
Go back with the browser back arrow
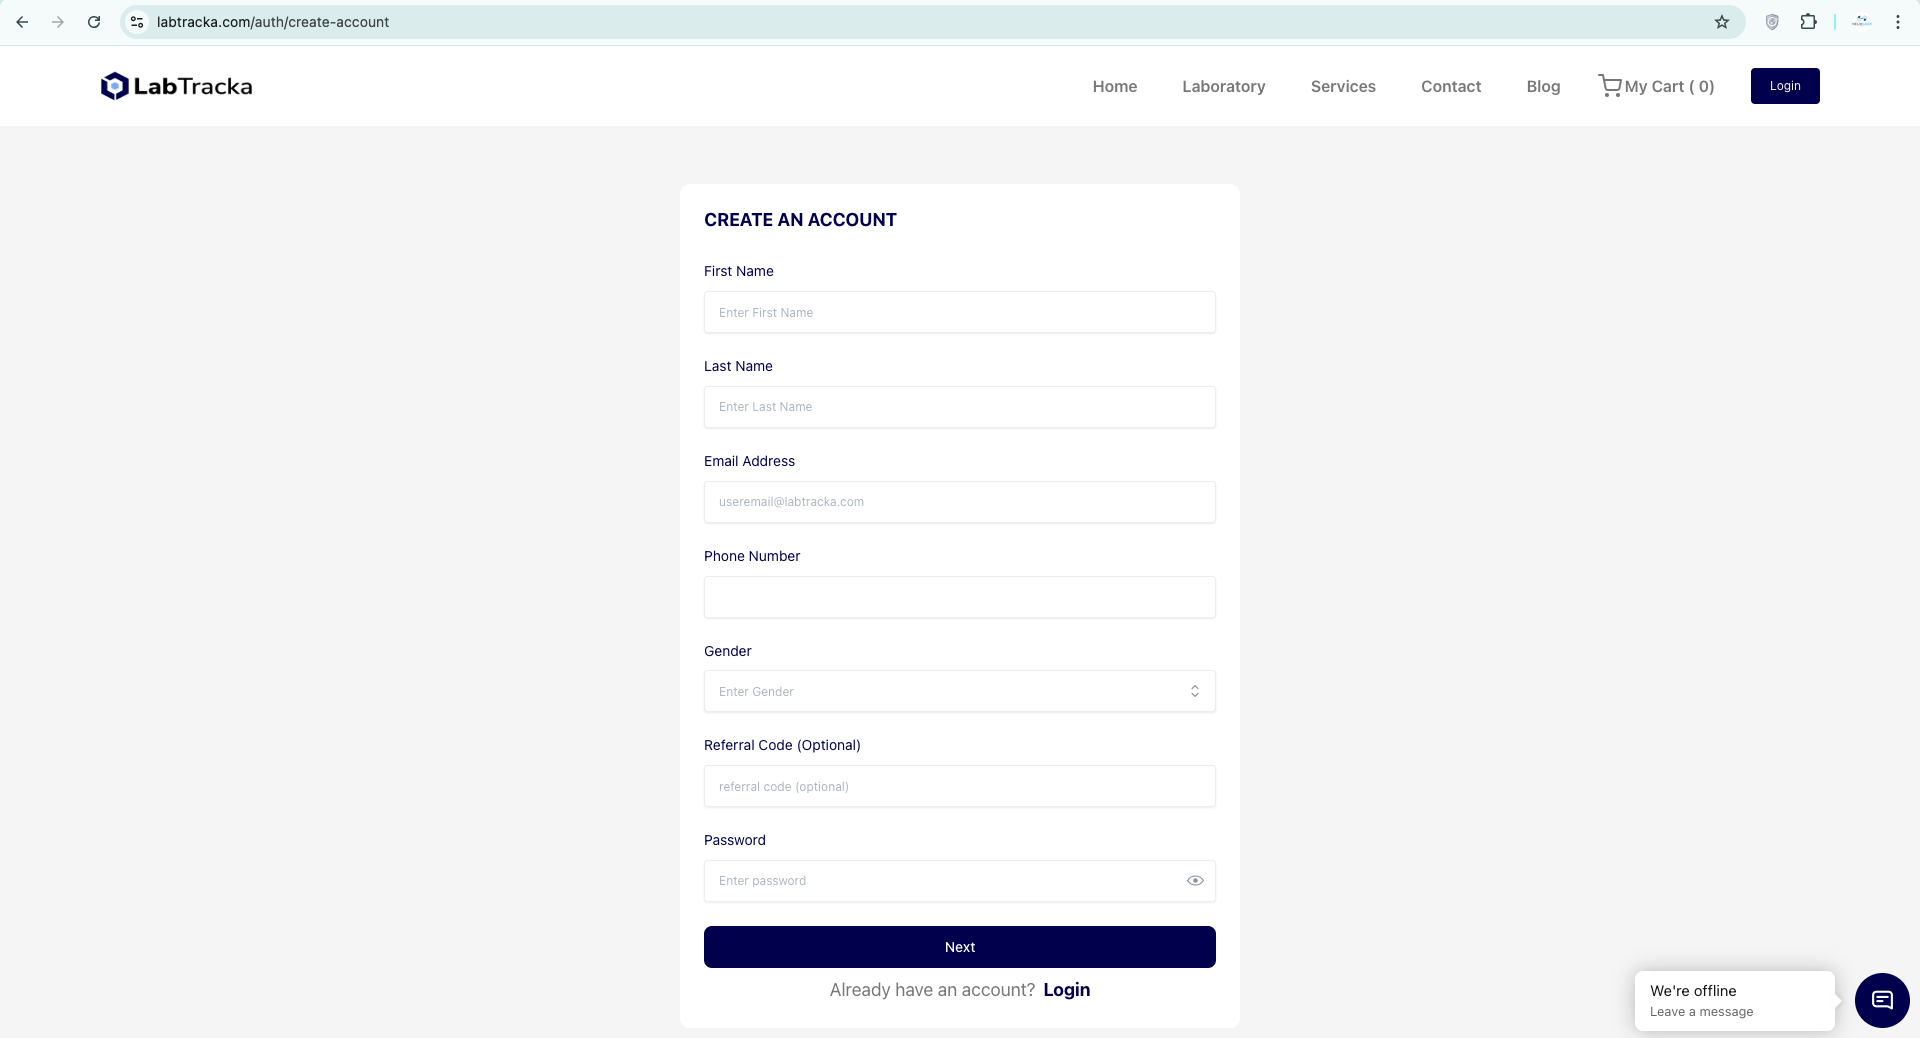22,22
